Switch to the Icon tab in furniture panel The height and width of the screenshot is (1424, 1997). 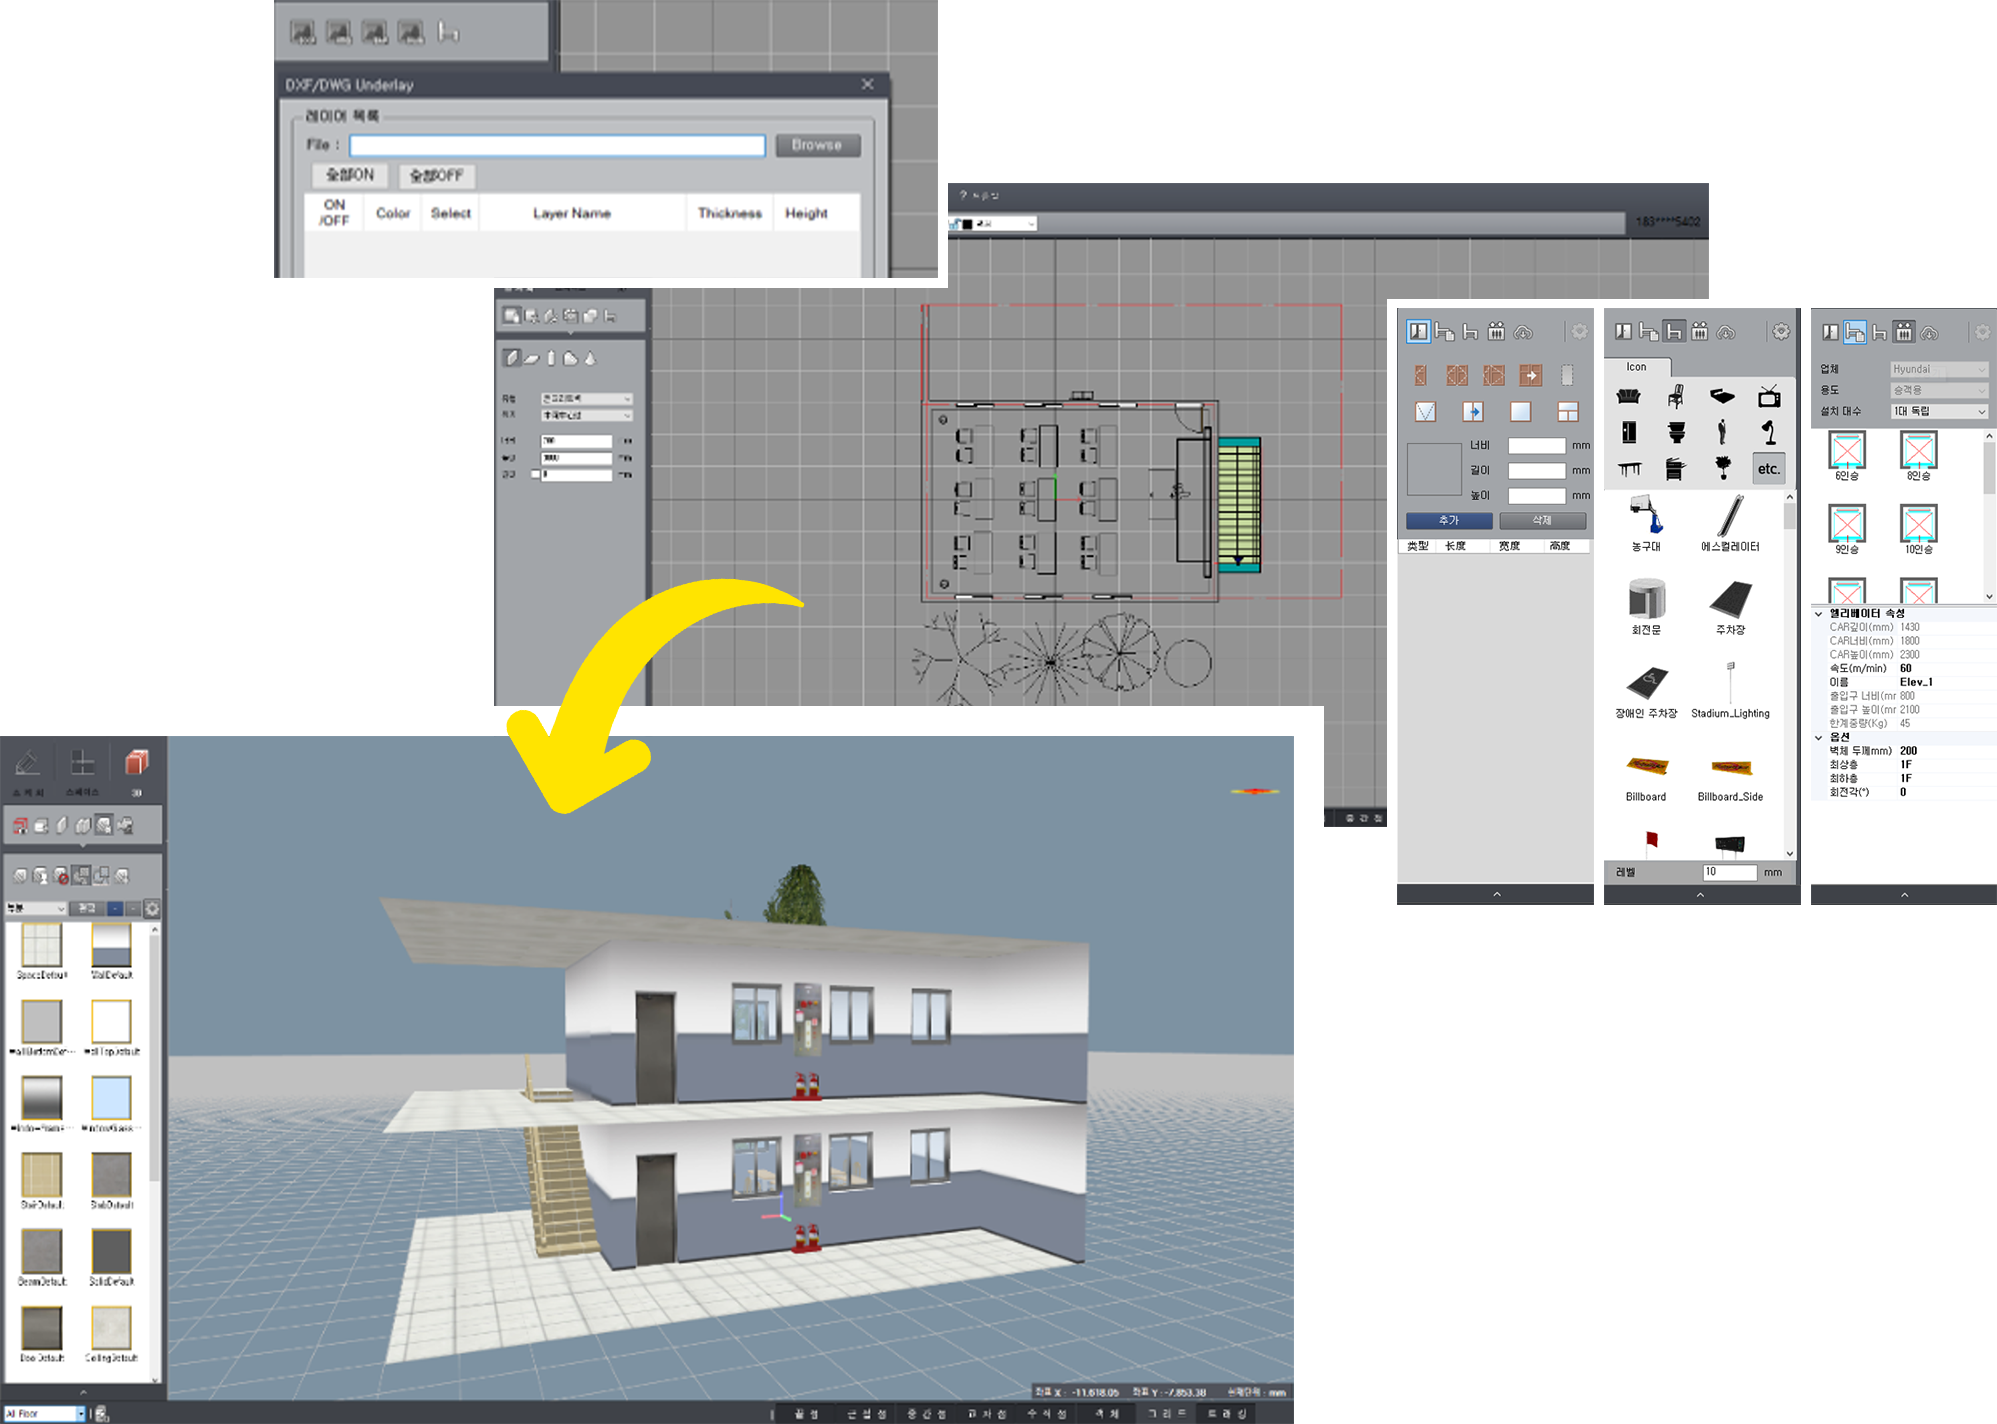tap(1636, 367)
